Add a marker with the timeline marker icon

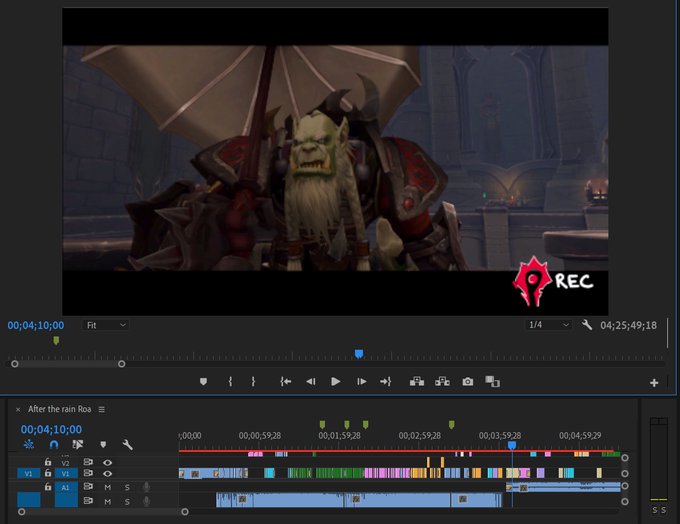(x=103, y=445)
